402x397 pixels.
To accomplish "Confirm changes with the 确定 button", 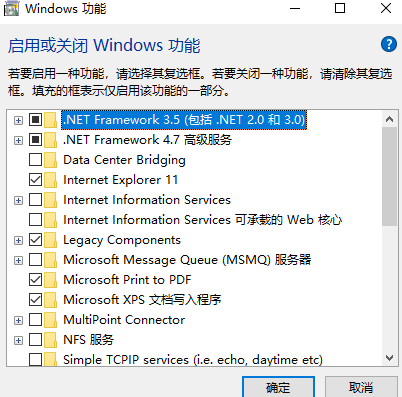I will click(x=278, y=387).
